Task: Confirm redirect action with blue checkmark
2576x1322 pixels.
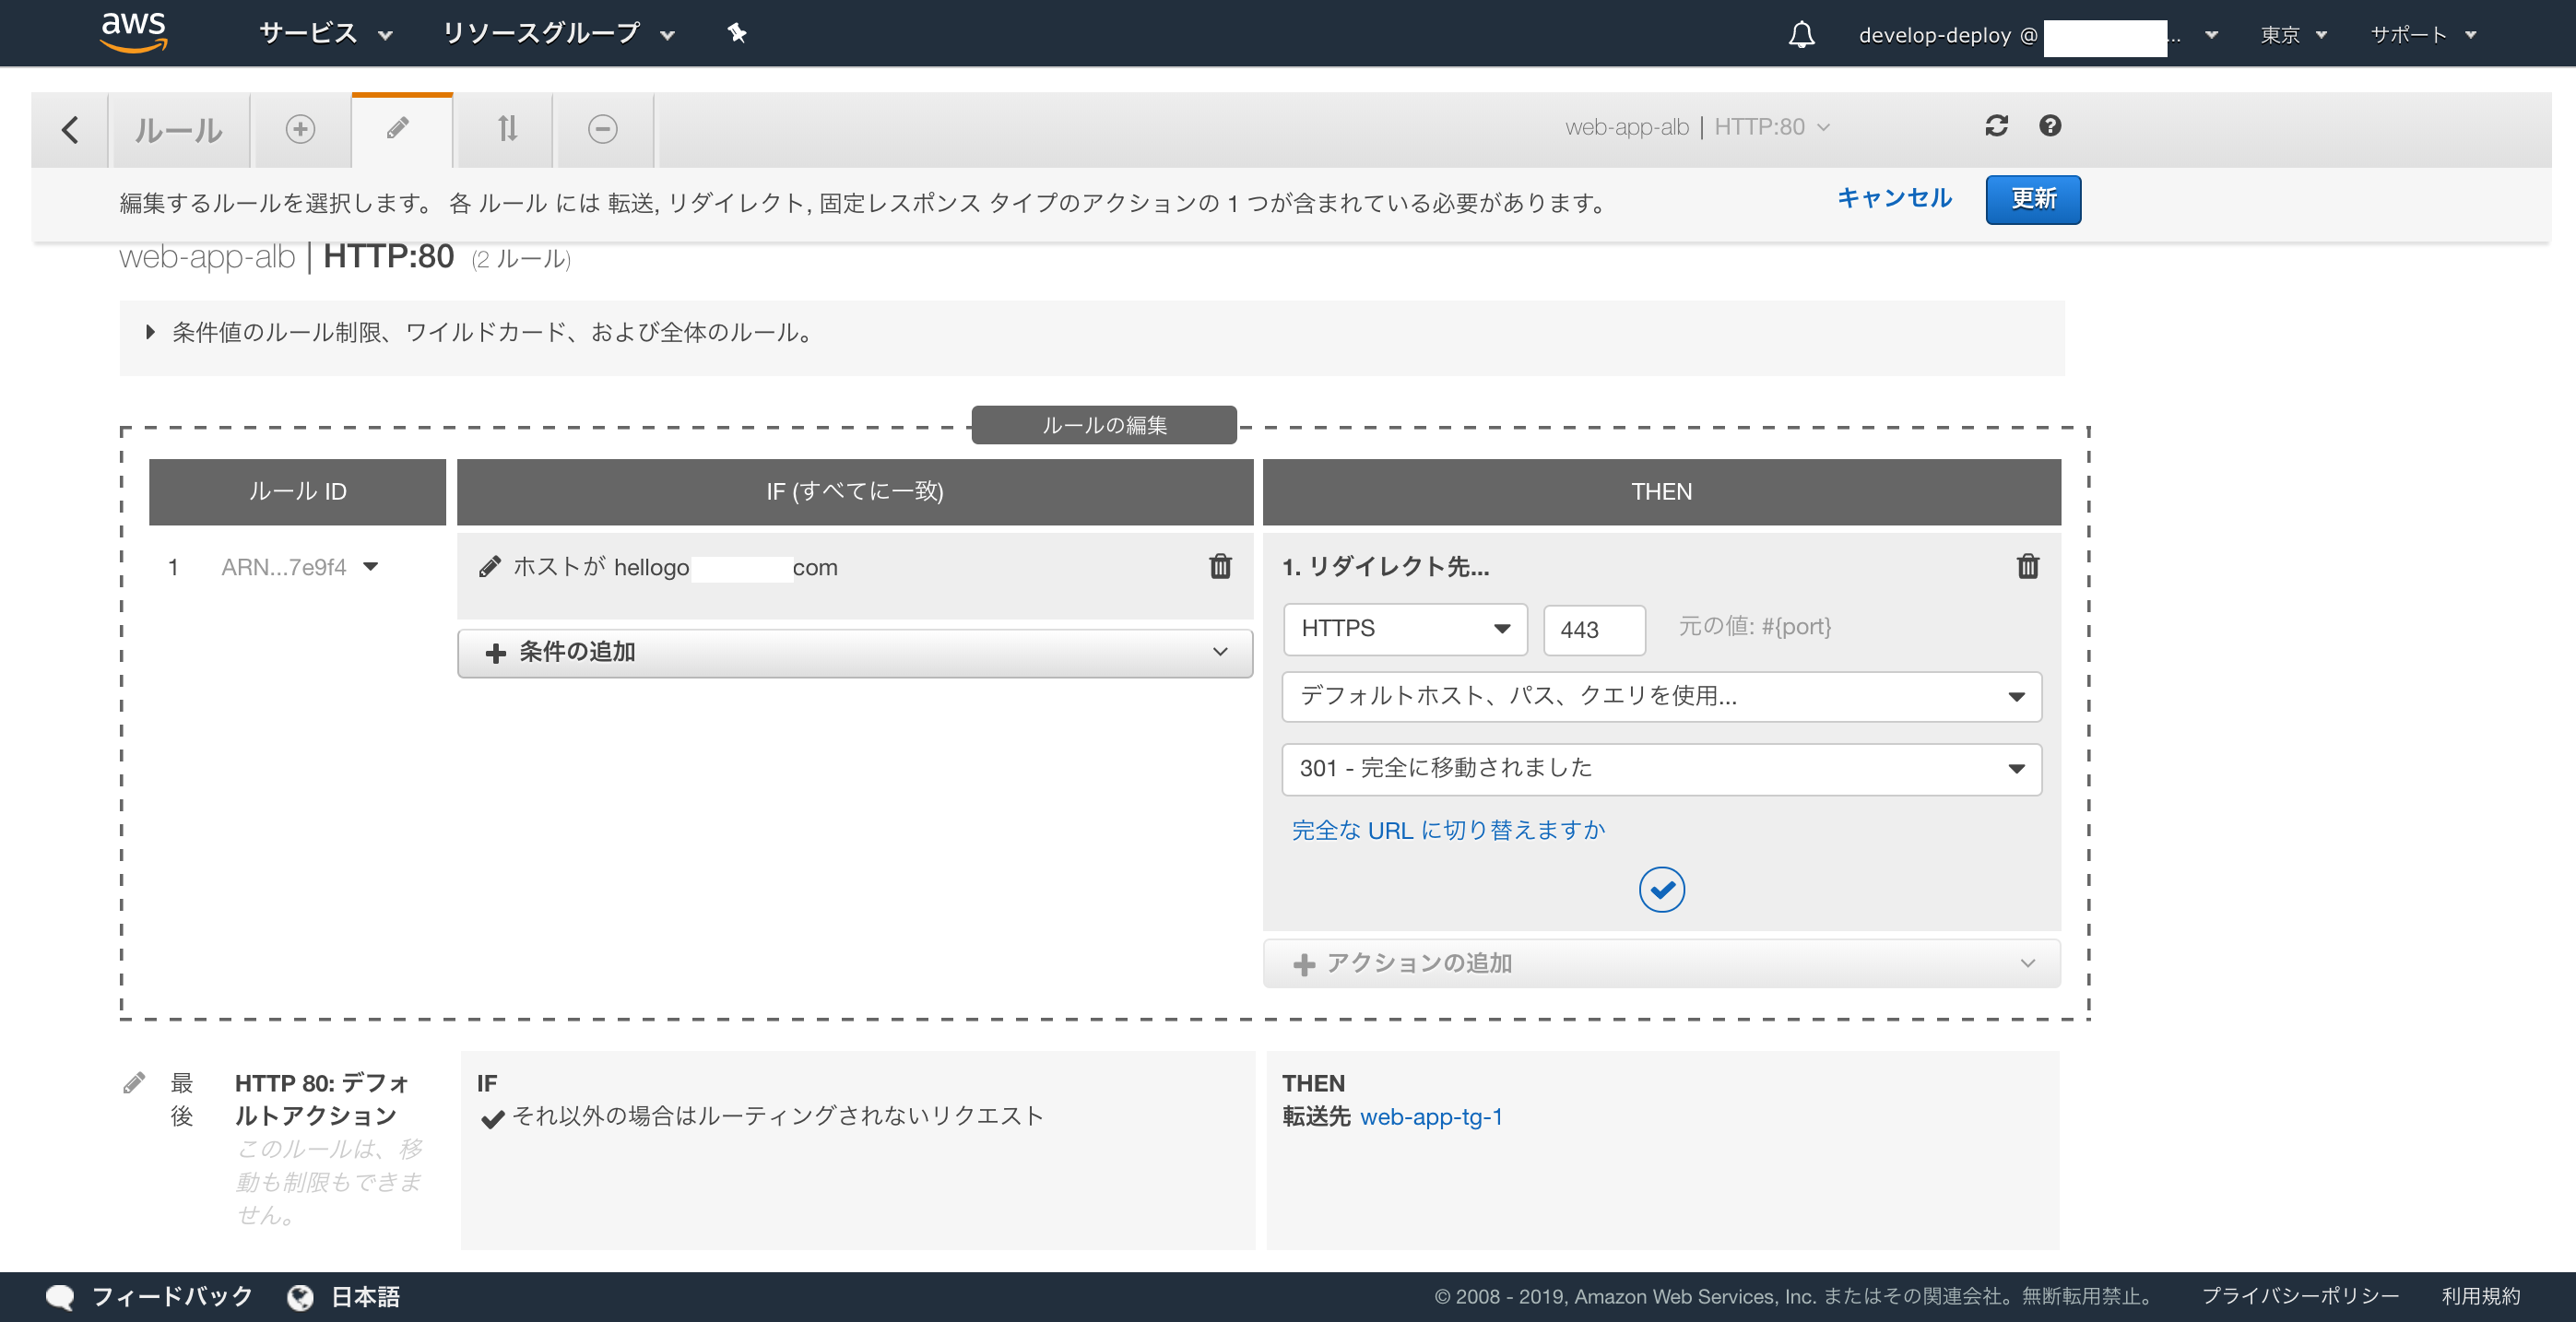Action: coord(1661,889)
